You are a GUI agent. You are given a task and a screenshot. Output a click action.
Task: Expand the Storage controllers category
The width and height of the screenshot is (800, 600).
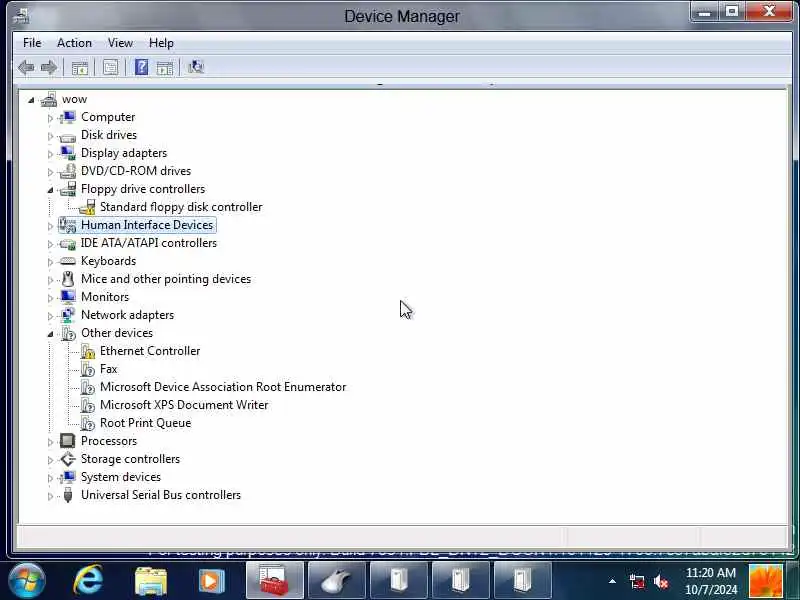click(x=50, y=460)
